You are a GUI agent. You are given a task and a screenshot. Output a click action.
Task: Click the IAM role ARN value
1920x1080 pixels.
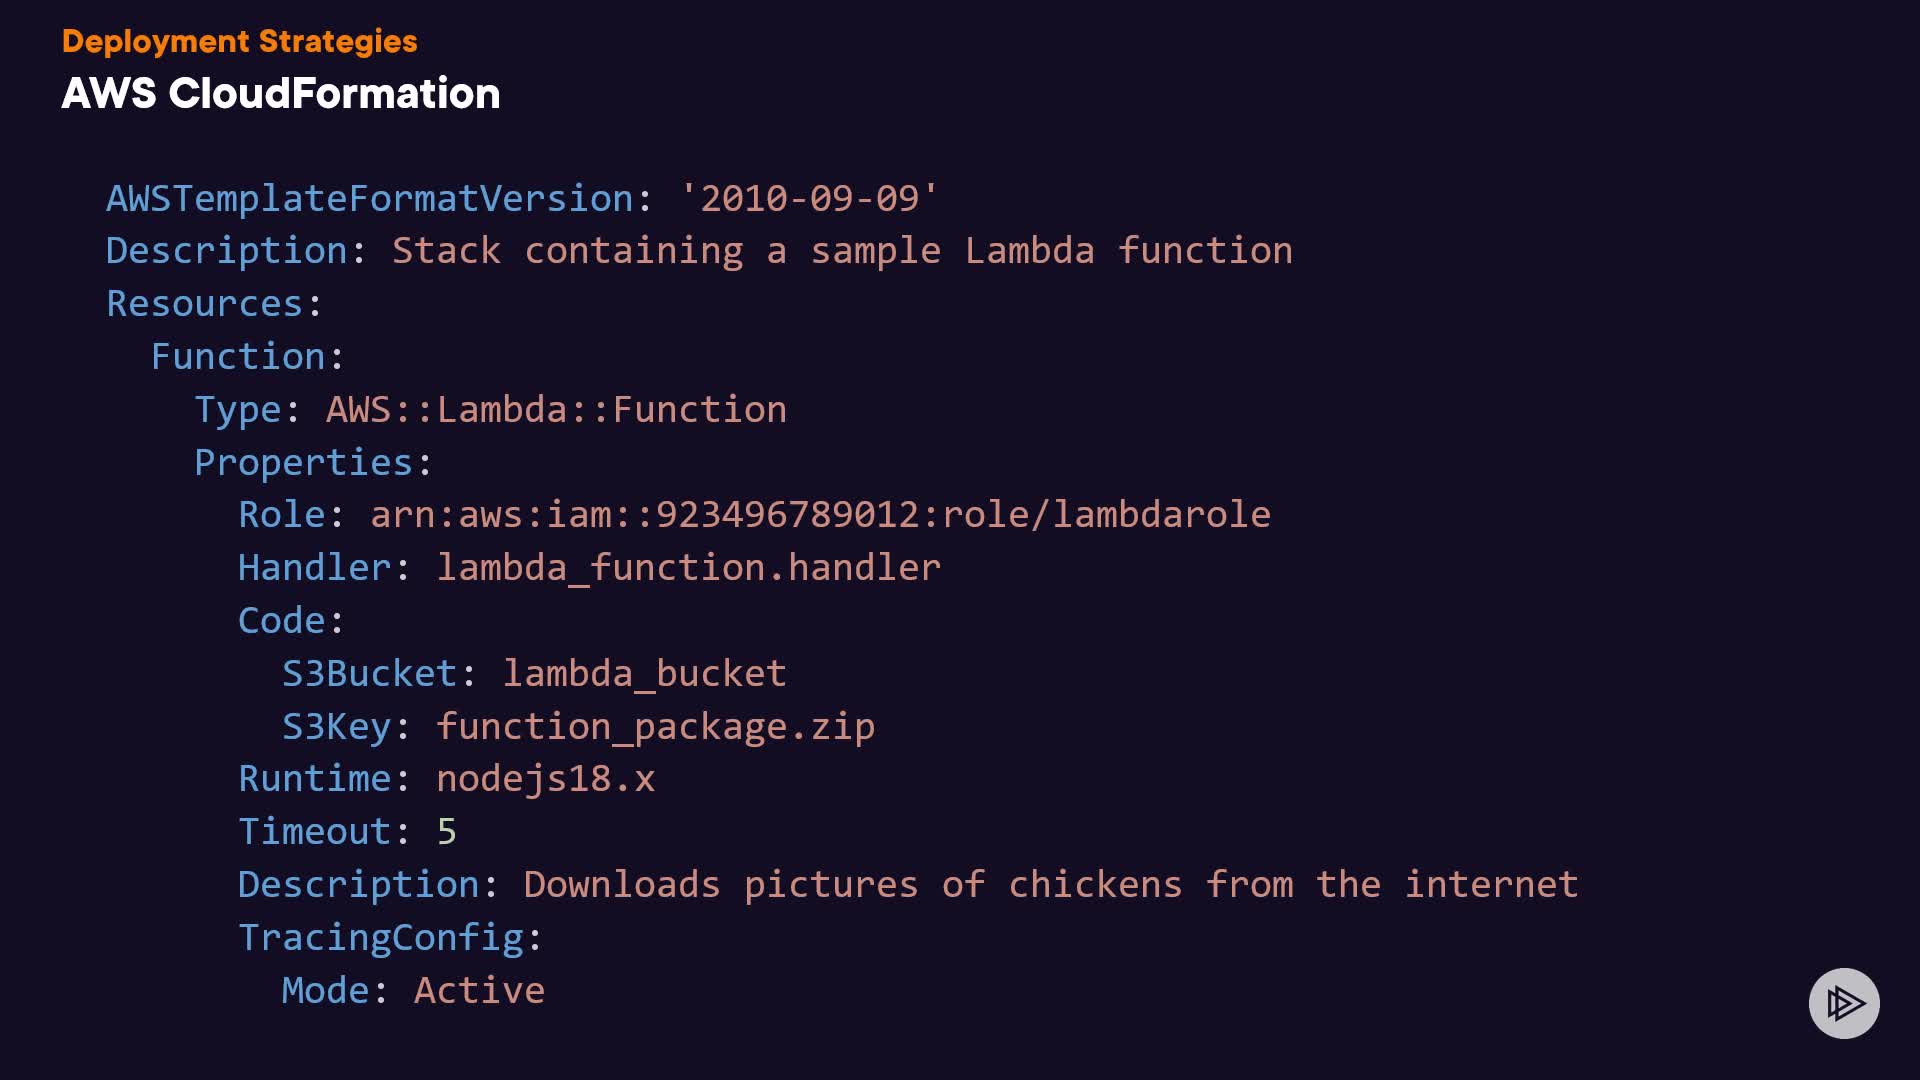point(820,514)
